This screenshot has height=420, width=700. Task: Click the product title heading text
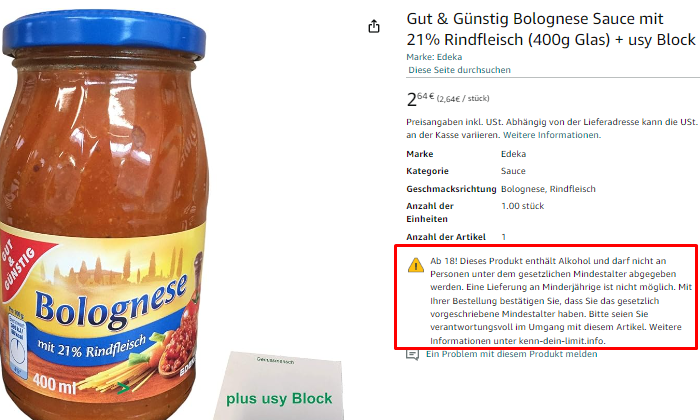point(550,29)
